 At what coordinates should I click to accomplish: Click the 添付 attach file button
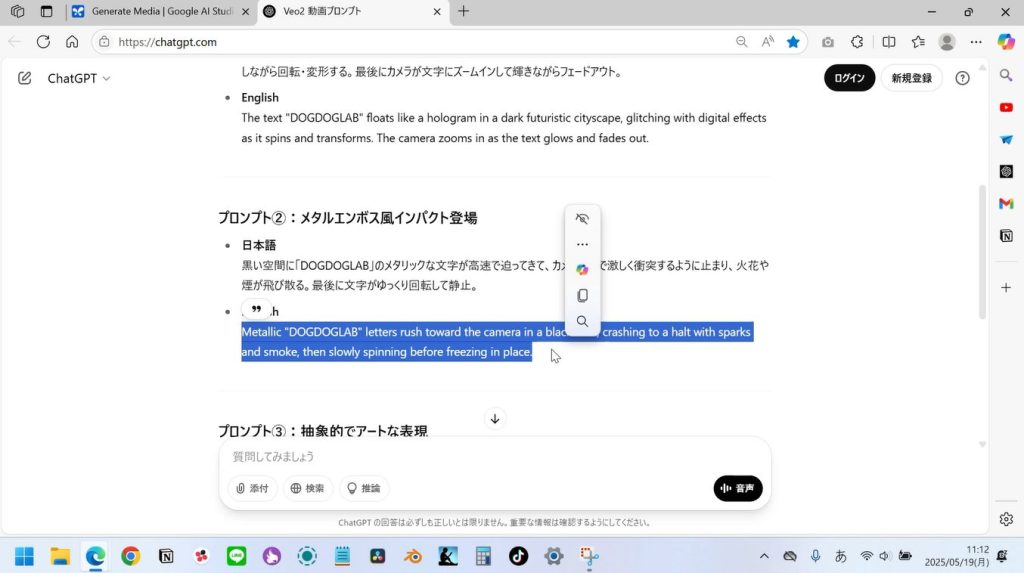252,488
